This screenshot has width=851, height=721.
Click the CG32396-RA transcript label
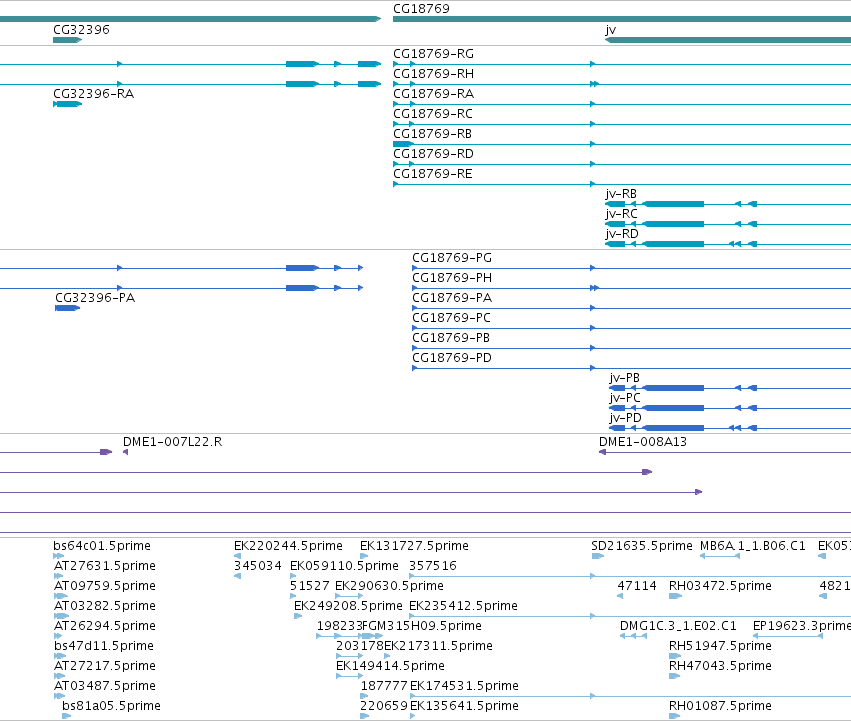pyautogui.click(x=93, y=94)
